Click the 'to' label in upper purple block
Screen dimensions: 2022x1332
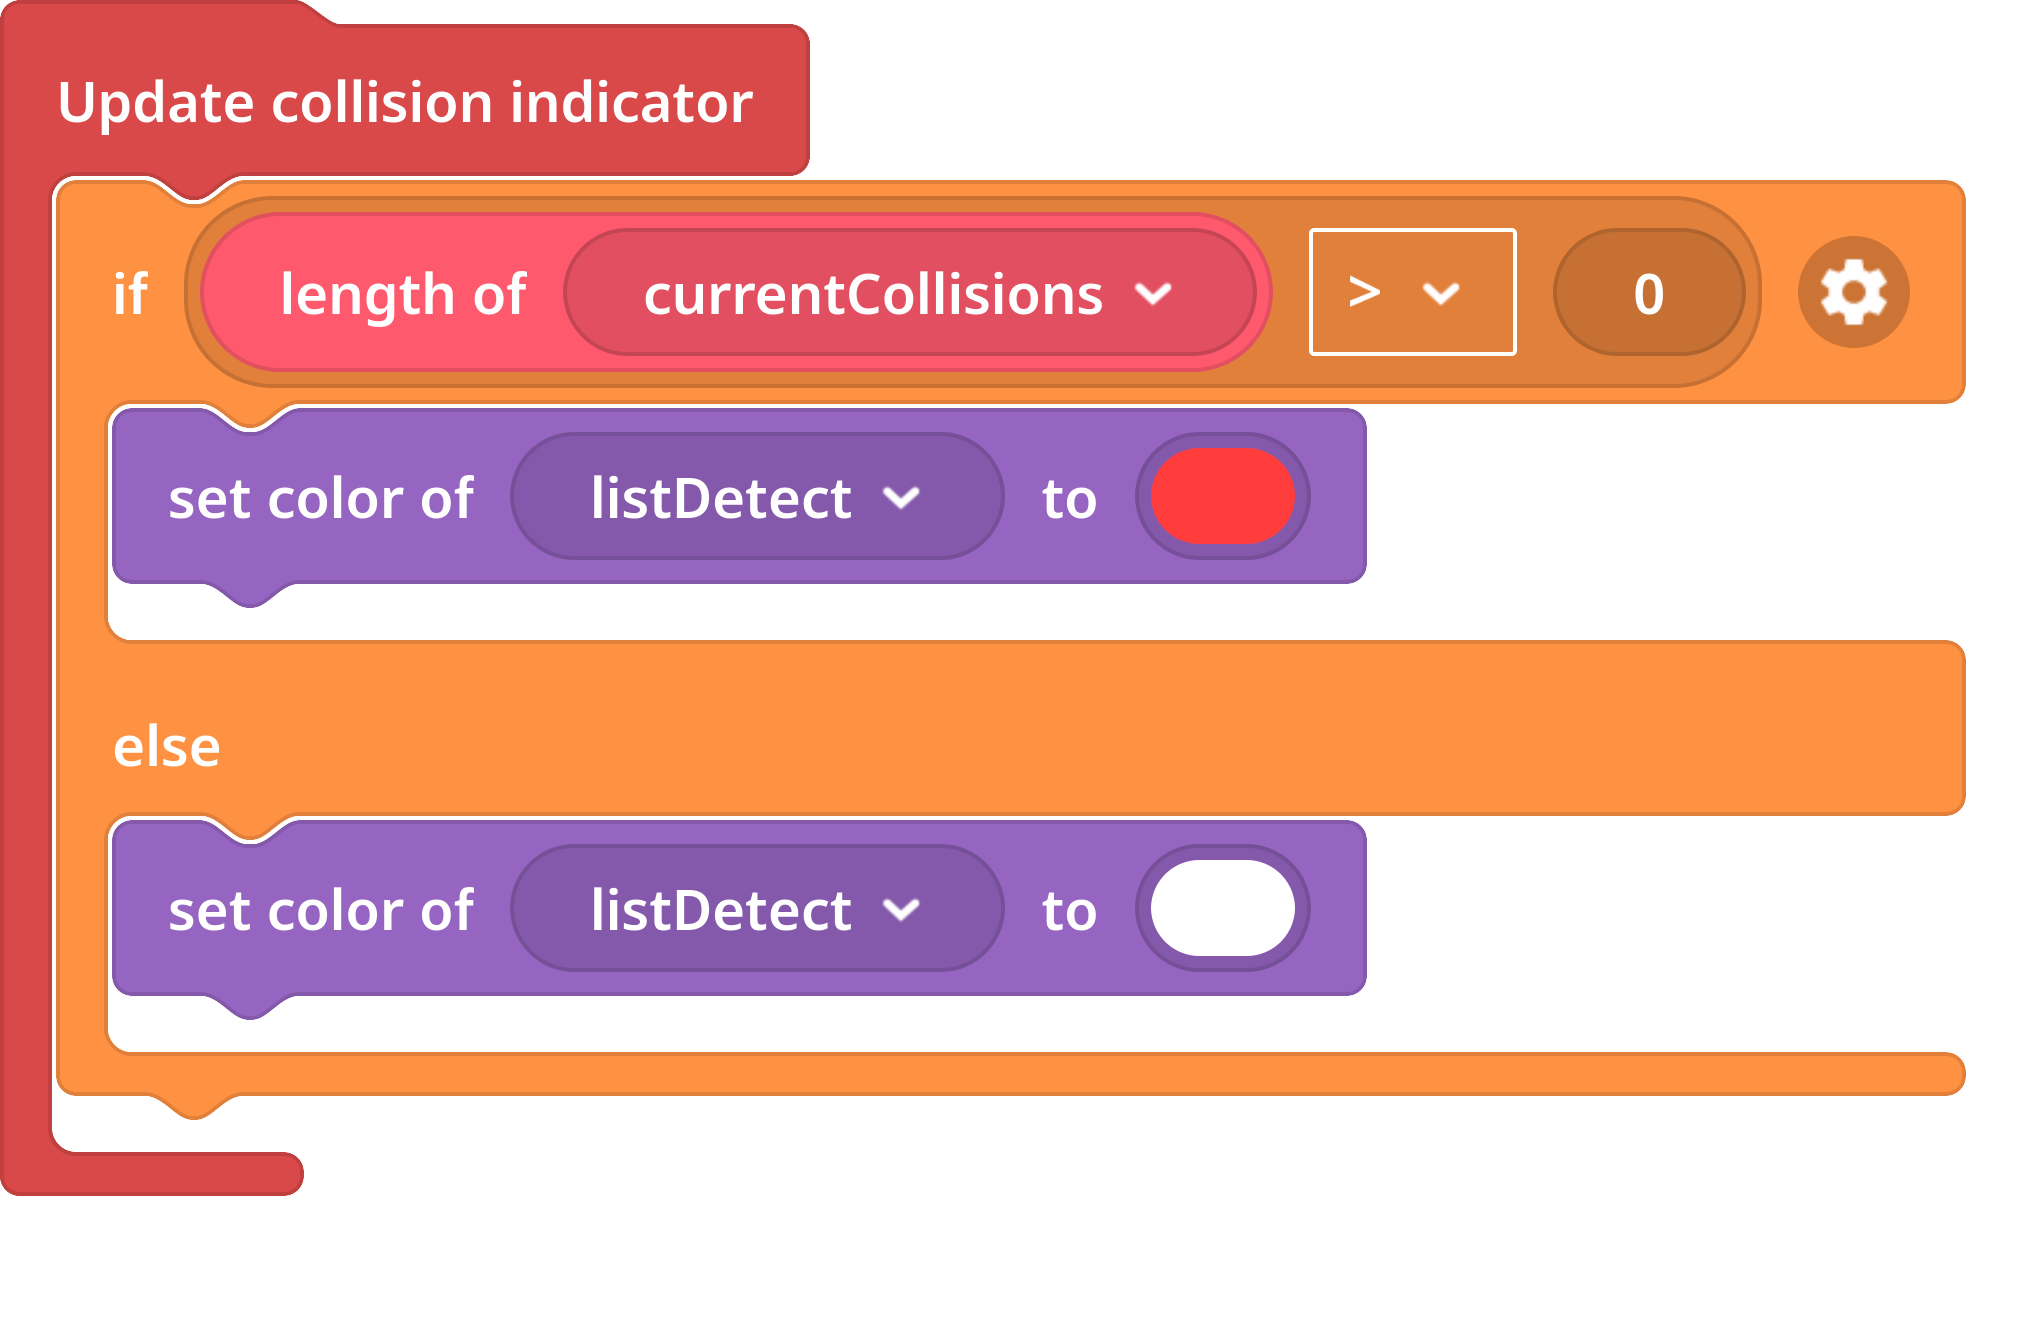point(1069,498)
